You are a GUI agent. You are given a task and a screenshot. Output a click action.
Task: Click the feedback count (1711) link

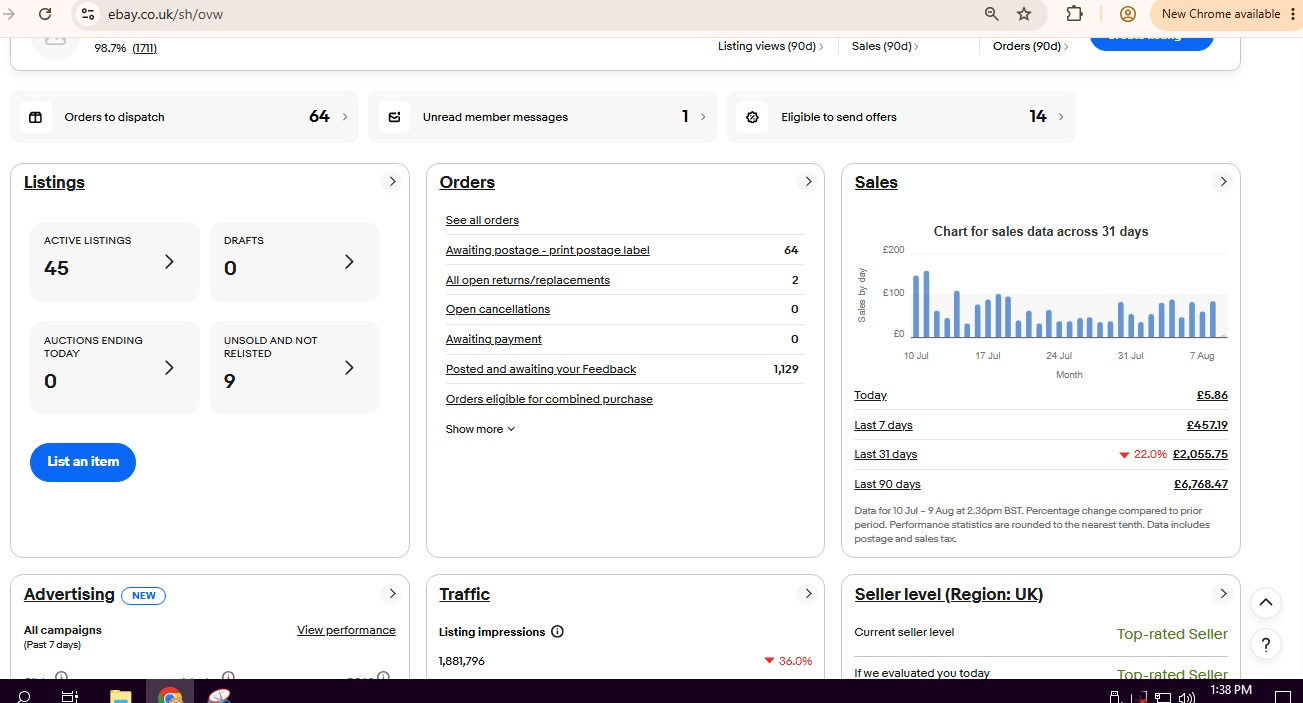tap(144, 48)
